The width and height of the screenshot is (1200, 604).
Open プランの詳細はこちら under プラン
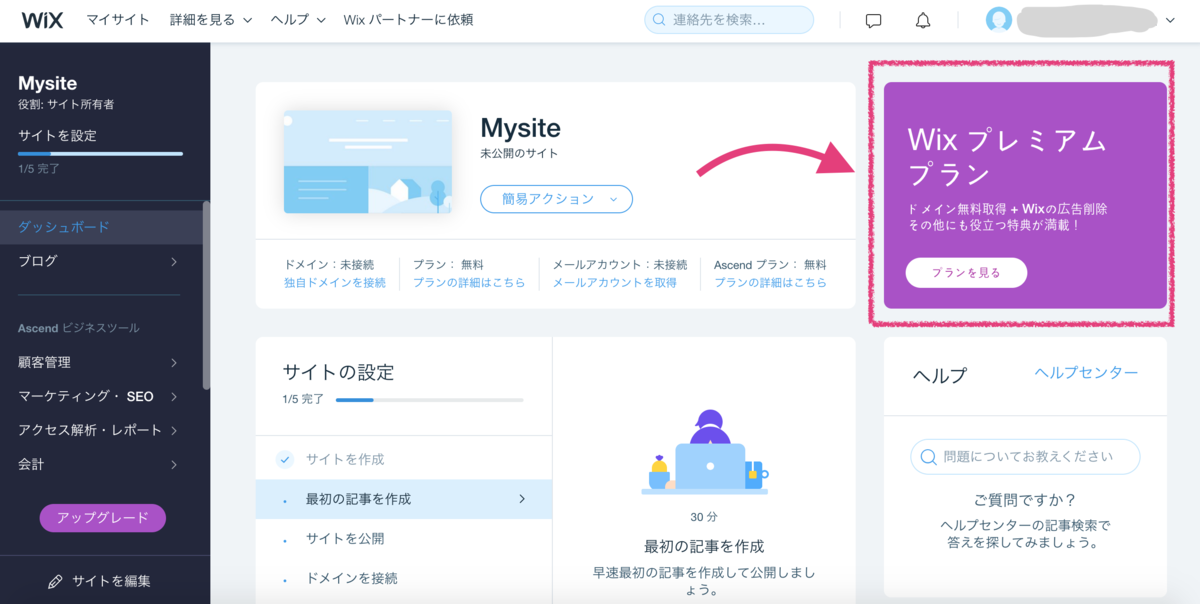click(469, 283)
